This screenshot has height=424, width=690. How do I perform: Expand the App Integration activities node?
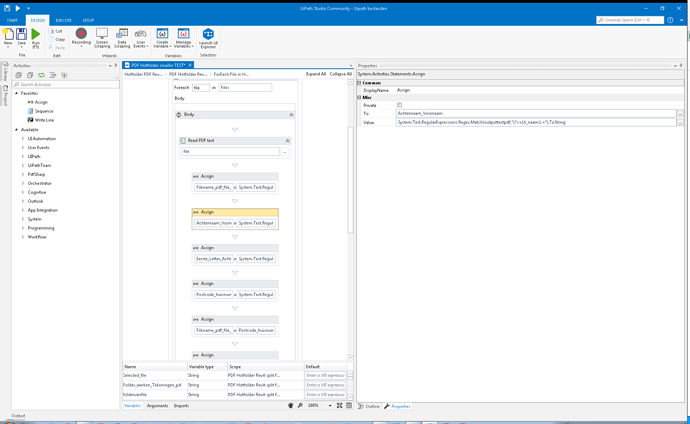[23, 210]
